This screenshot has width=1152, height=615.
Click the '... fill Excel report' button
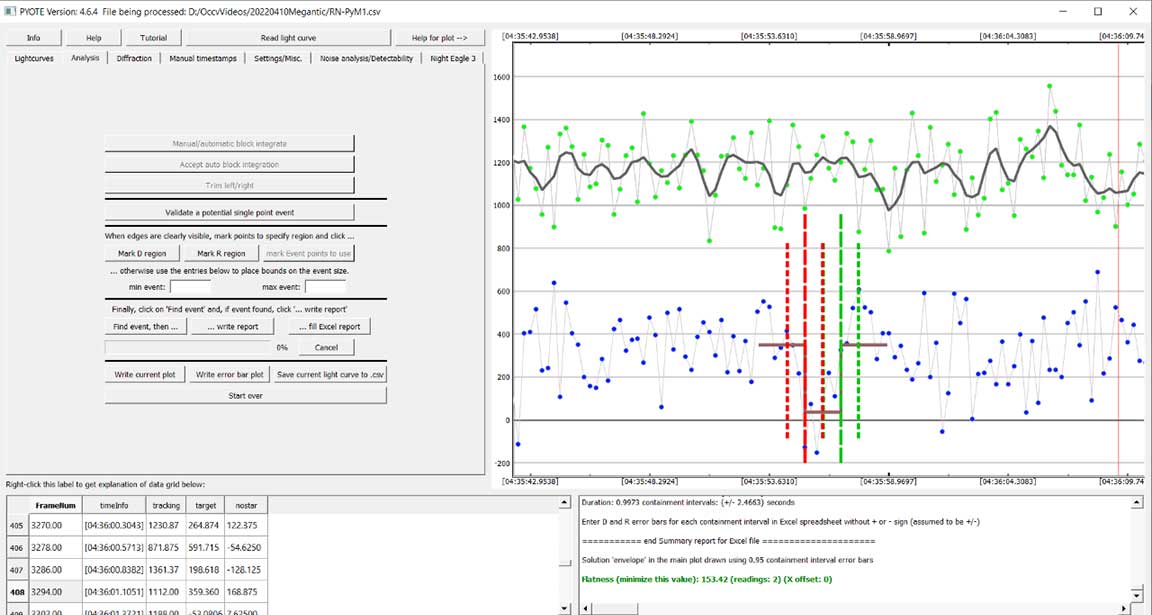pyautogui.click(x=330, y=326)
